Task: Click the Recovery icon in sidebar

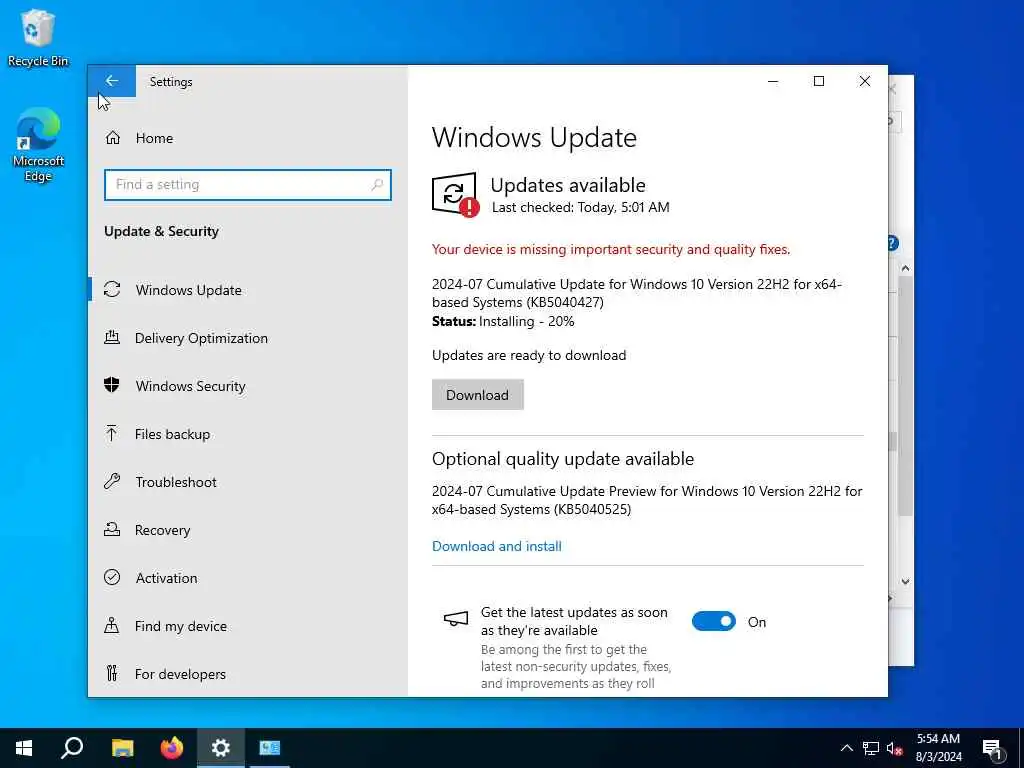Action: pos(112,529)
